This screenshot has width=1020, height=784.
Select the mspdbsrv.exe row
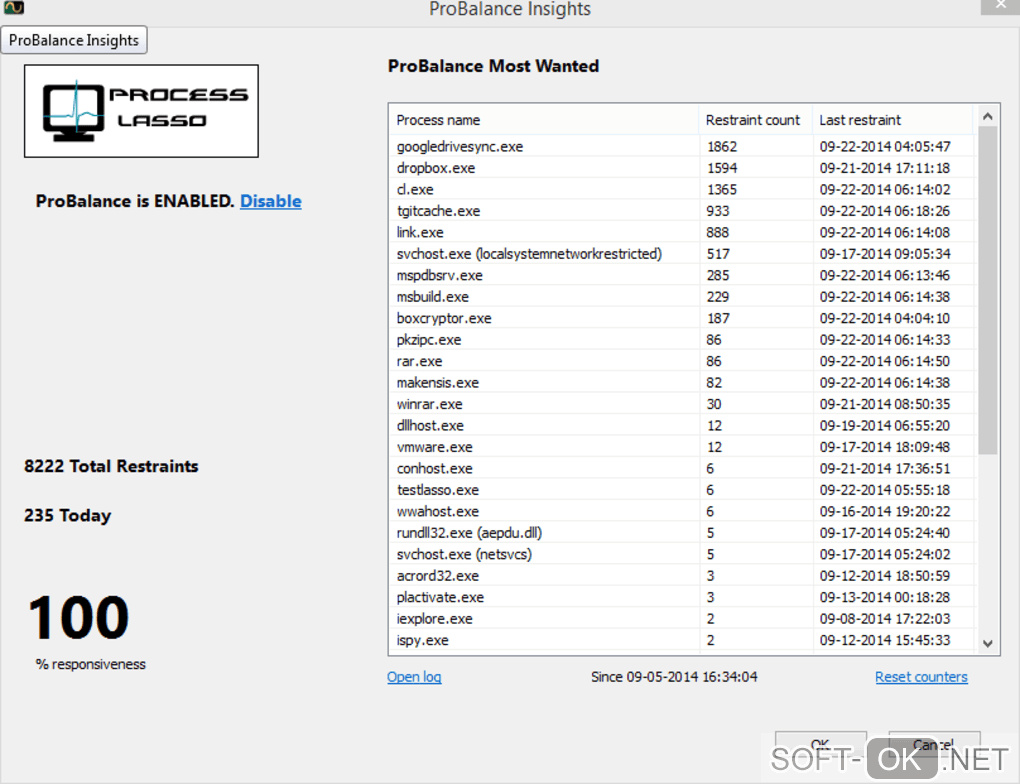[x=682, y=275]
